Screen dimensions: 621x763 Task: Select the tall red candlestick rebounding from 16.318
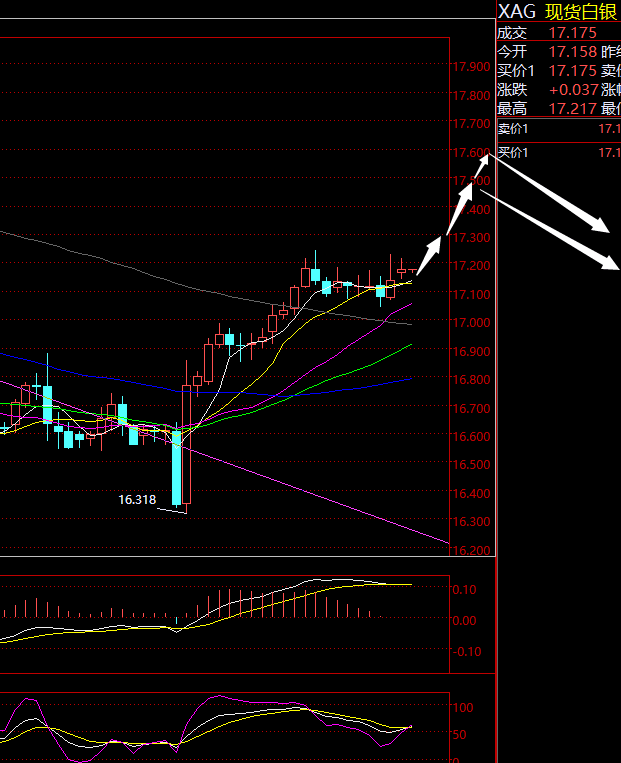click(186, 436)
